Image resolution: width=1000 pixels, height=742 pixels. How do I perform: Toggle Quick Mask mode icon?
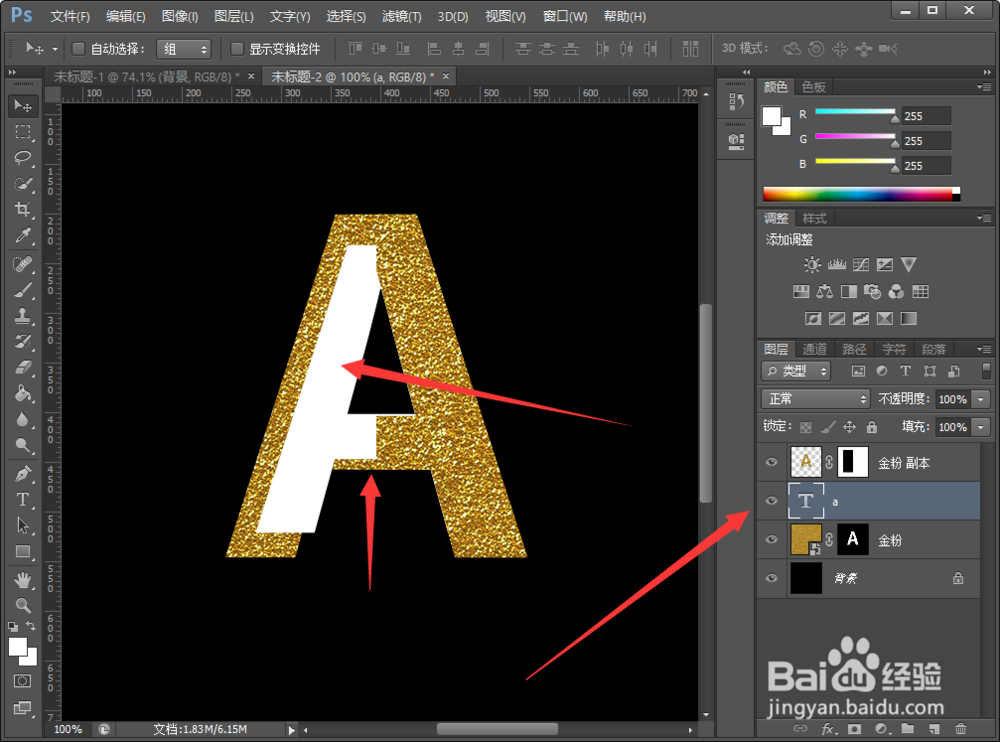point(22,681)
